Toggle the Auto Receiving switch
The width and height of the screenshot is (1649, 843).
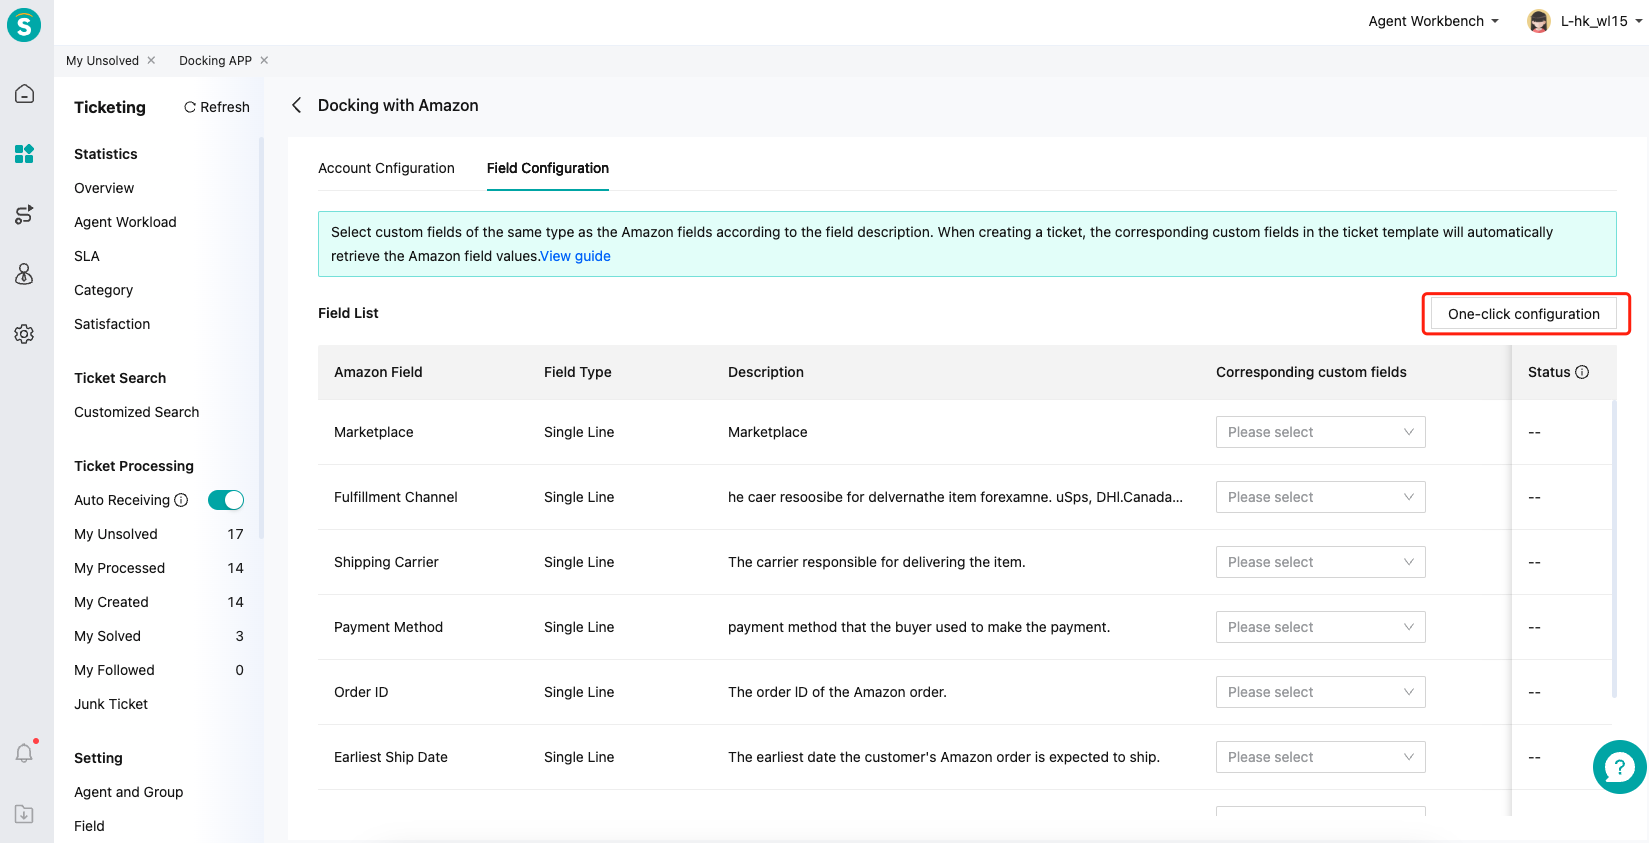click(x=226, y=500)
